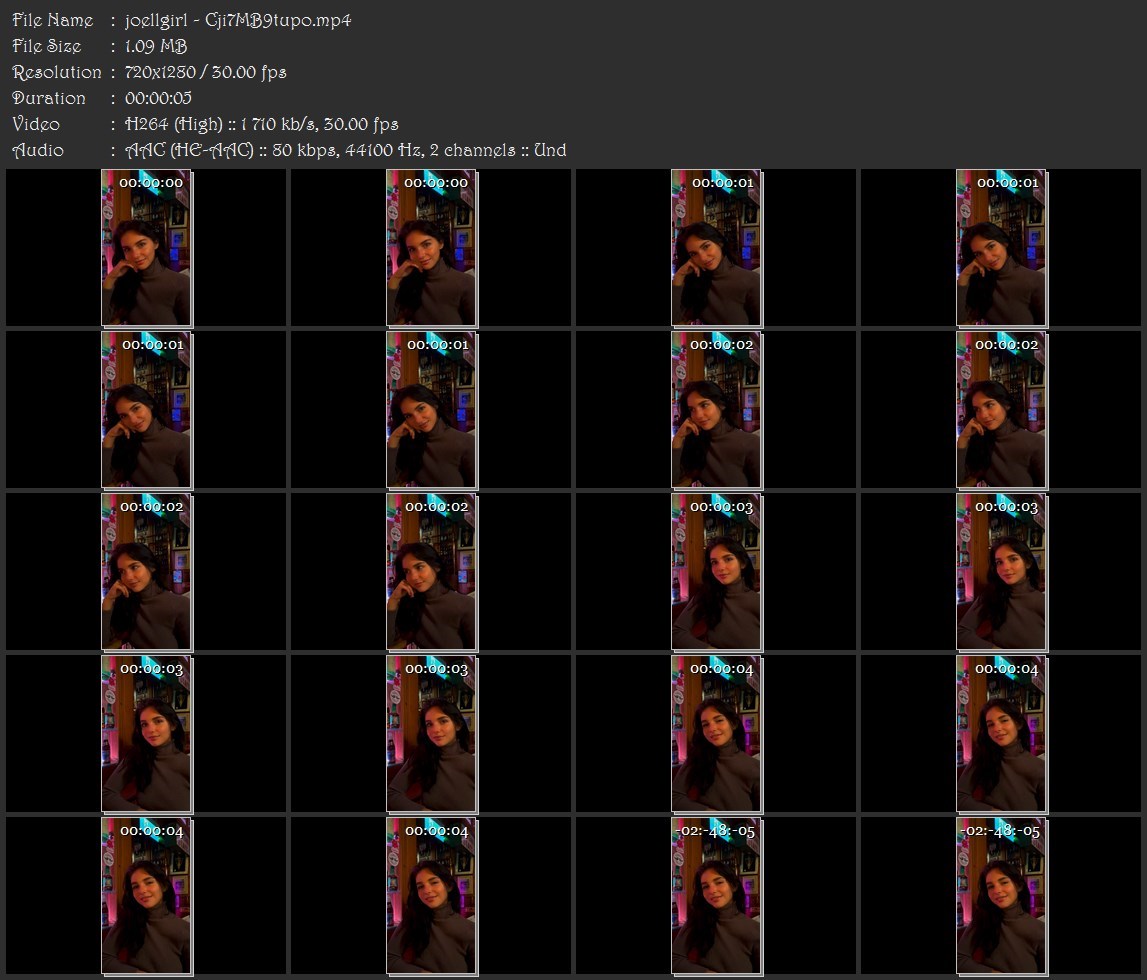Open the first -02:-48:-05 thumbnail
1147x980 pixels.
[717, 897]
